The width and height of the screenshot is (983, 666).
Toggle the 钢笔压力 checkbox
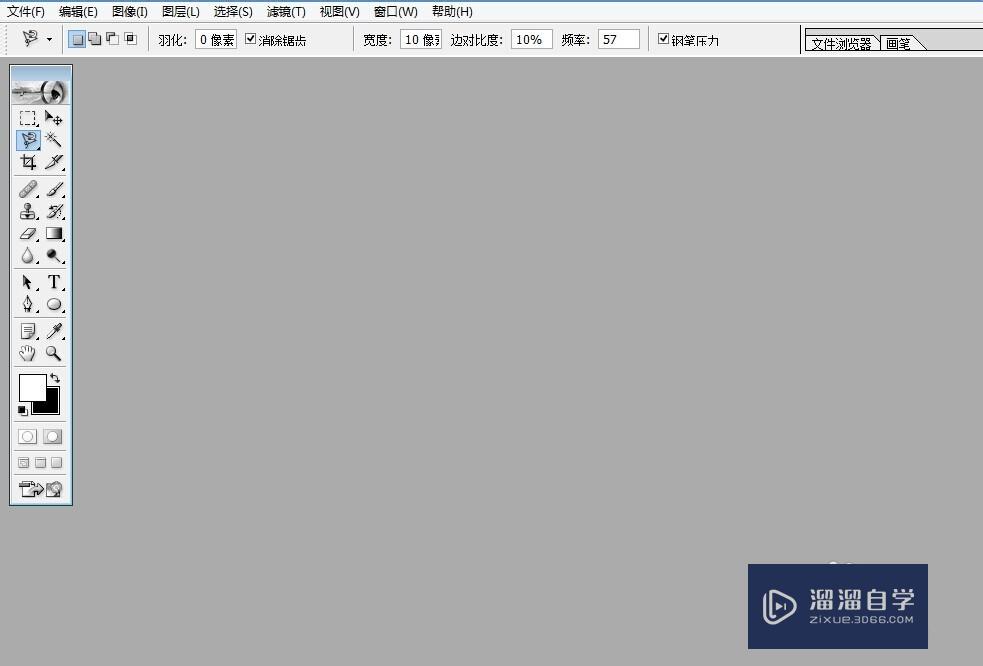(663, 39)
